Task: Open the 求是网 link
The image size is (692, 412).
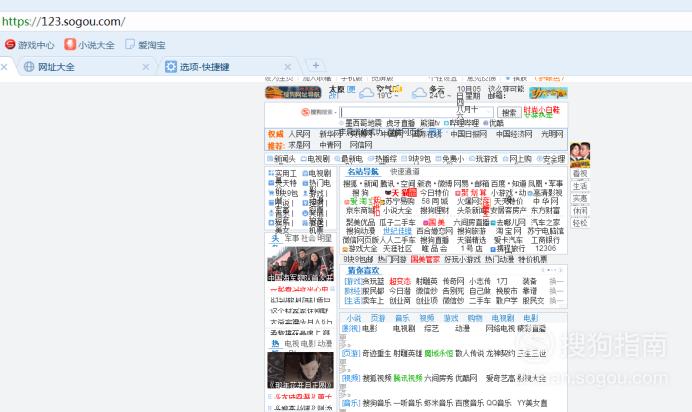Action: [299, 145]
